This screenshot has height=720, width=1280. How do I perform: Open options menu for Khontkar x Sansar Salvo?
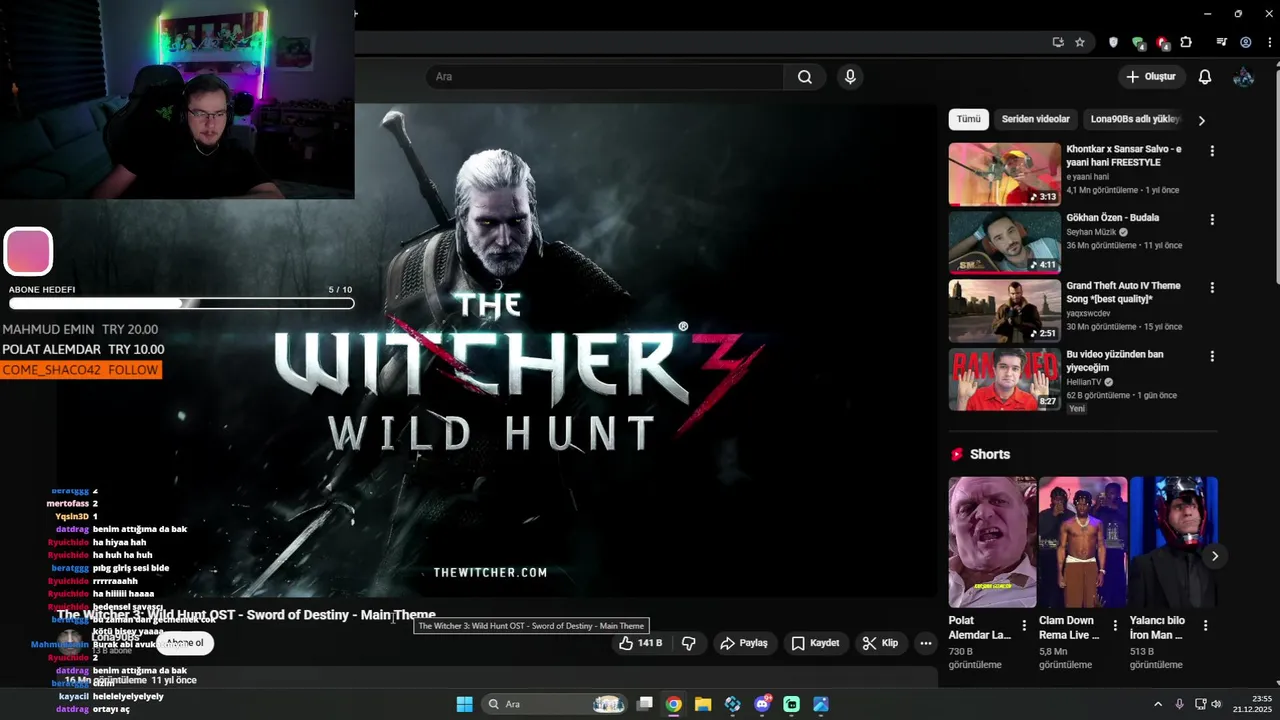coord(1212,151)
